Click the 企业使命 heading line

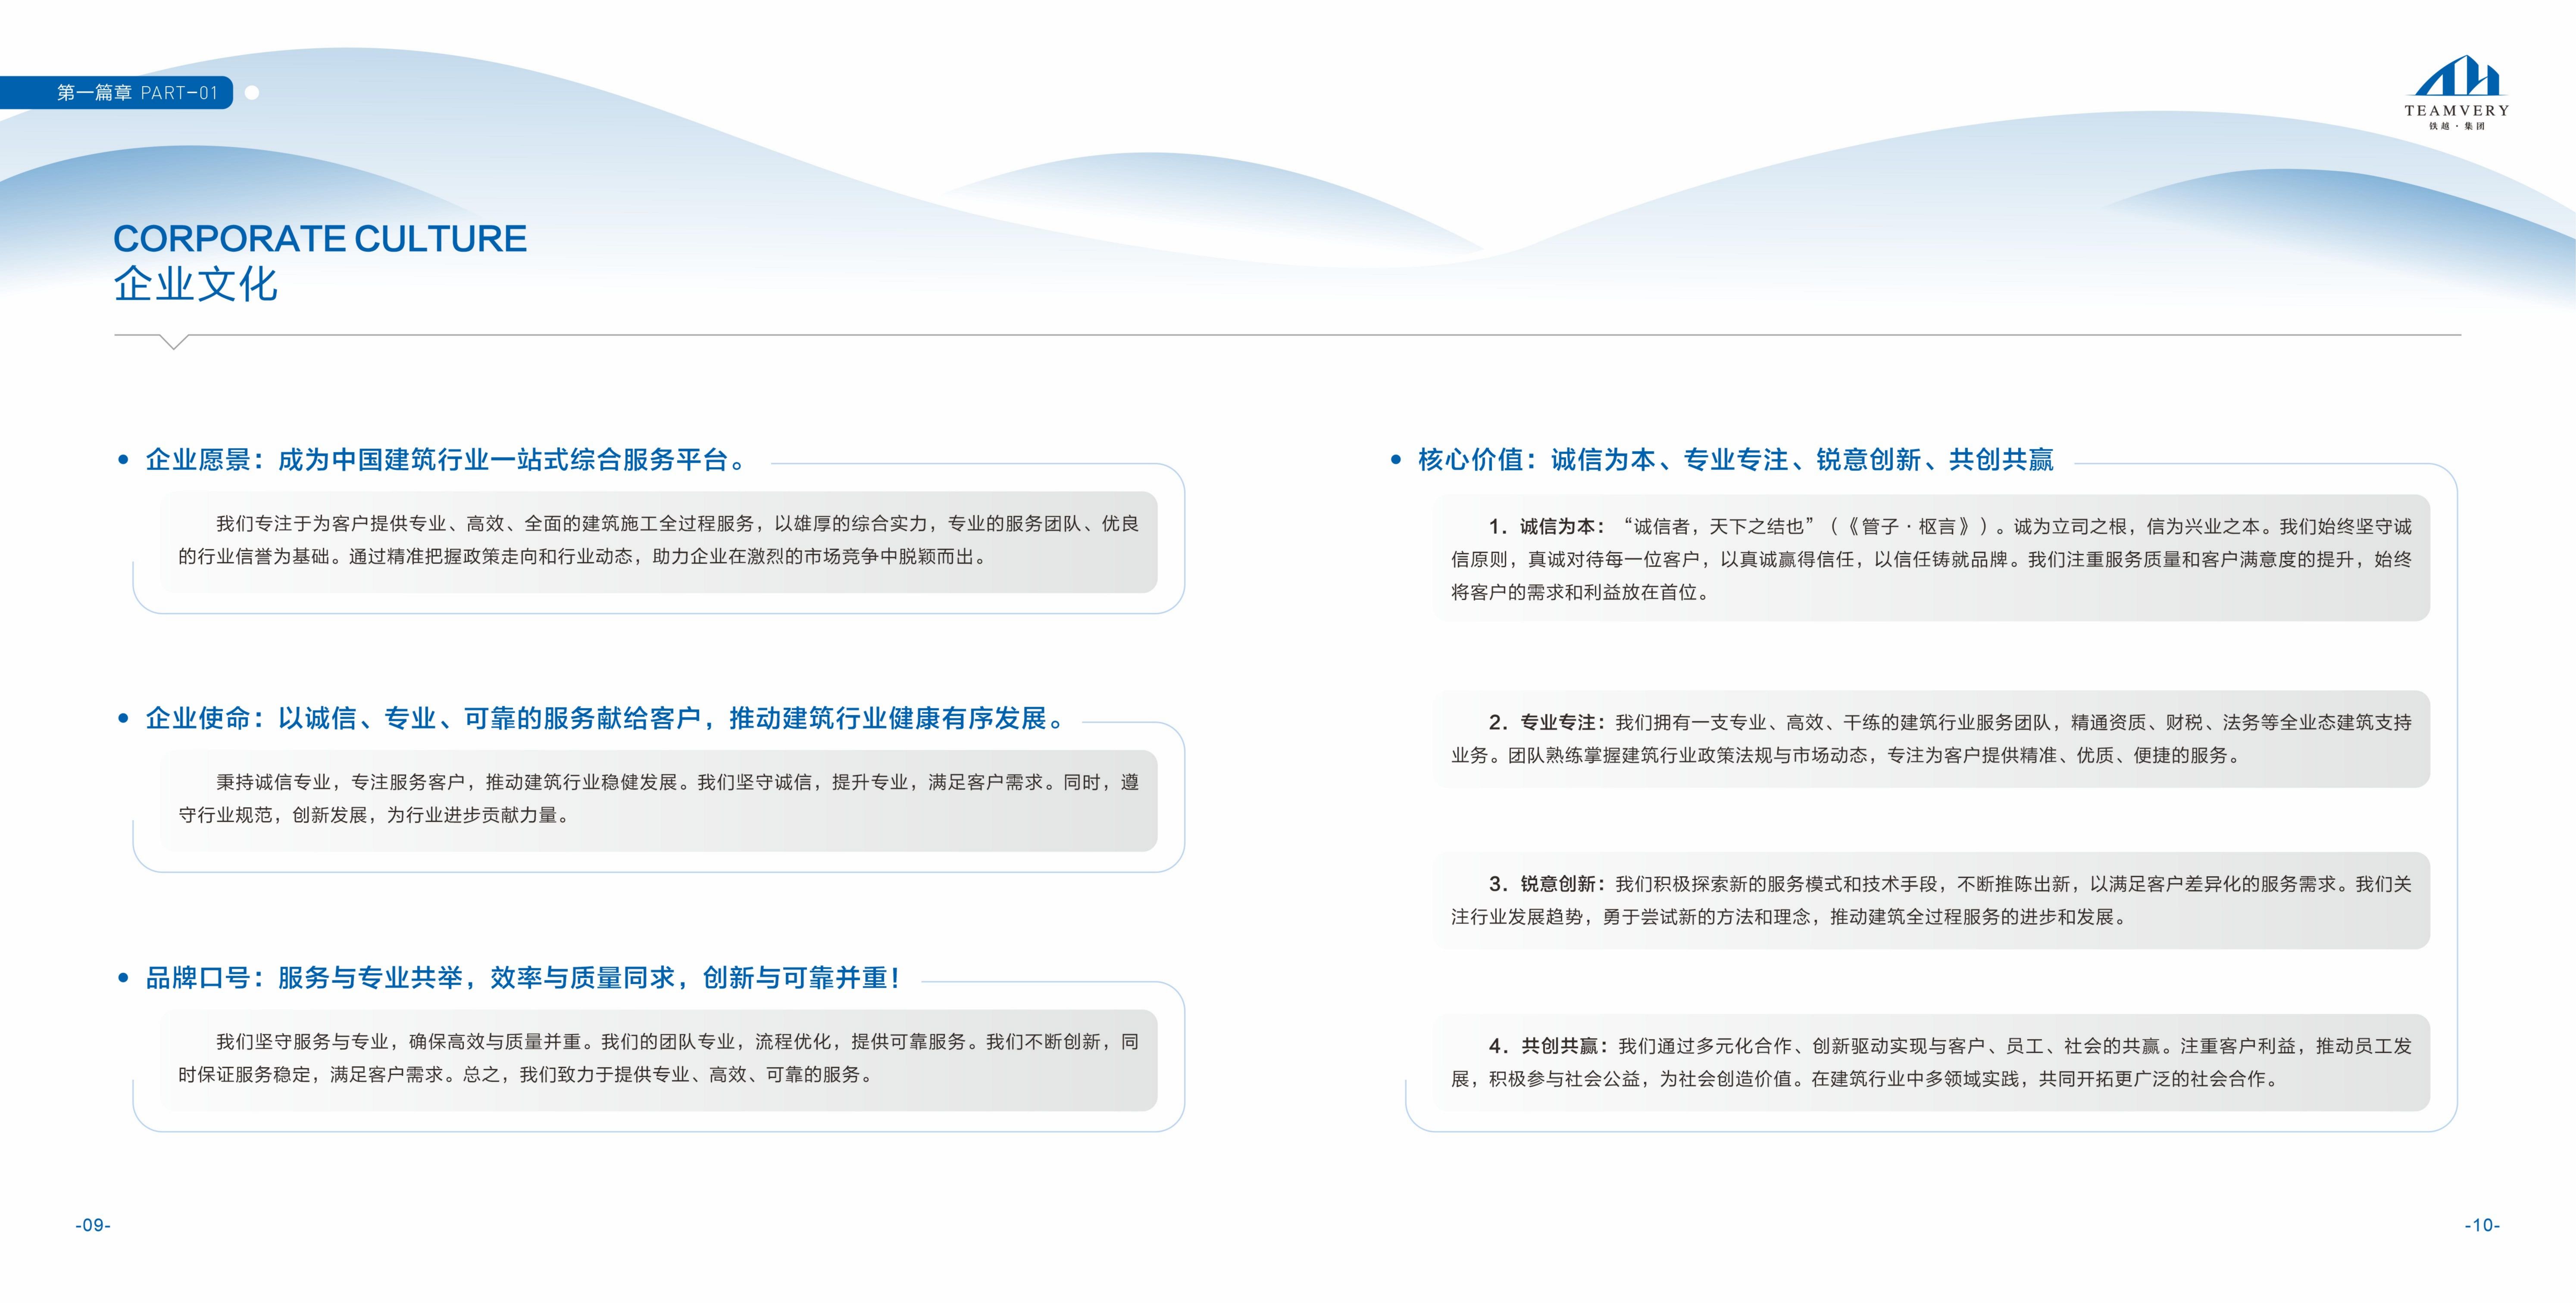pos(606,718)
